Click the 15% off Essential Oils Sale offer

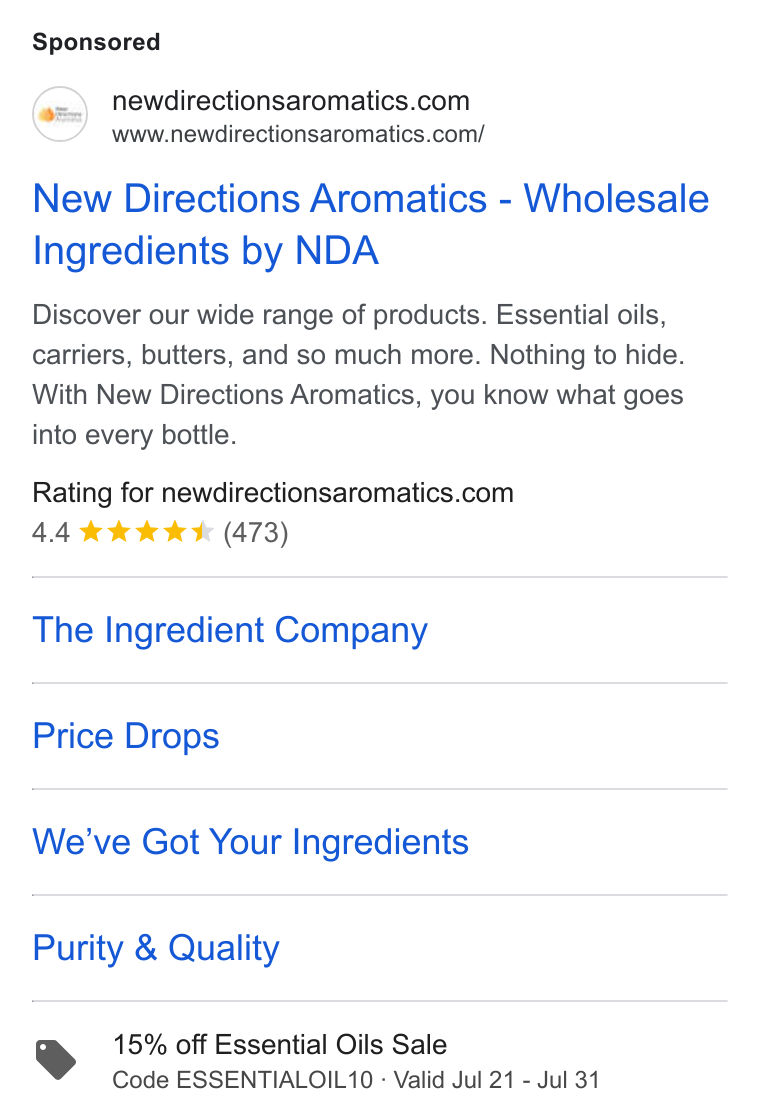coord(280,1045)
